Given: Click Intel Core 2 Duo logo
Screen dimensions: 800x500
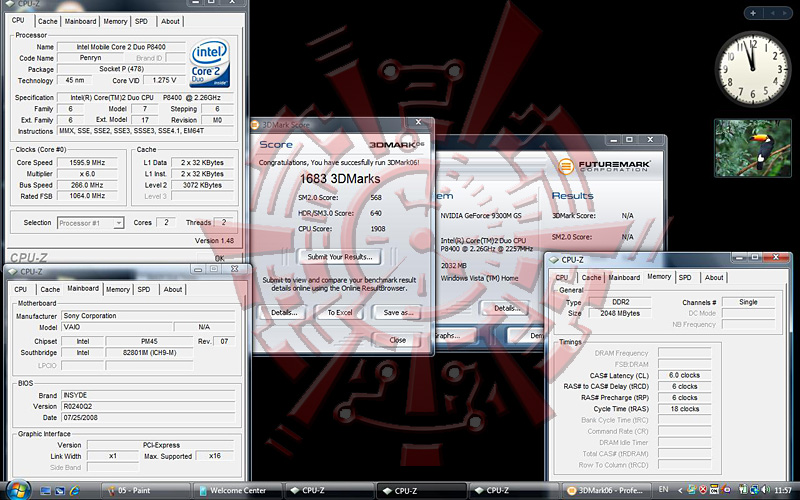Looking at the screenshot, I should (210, 64).
